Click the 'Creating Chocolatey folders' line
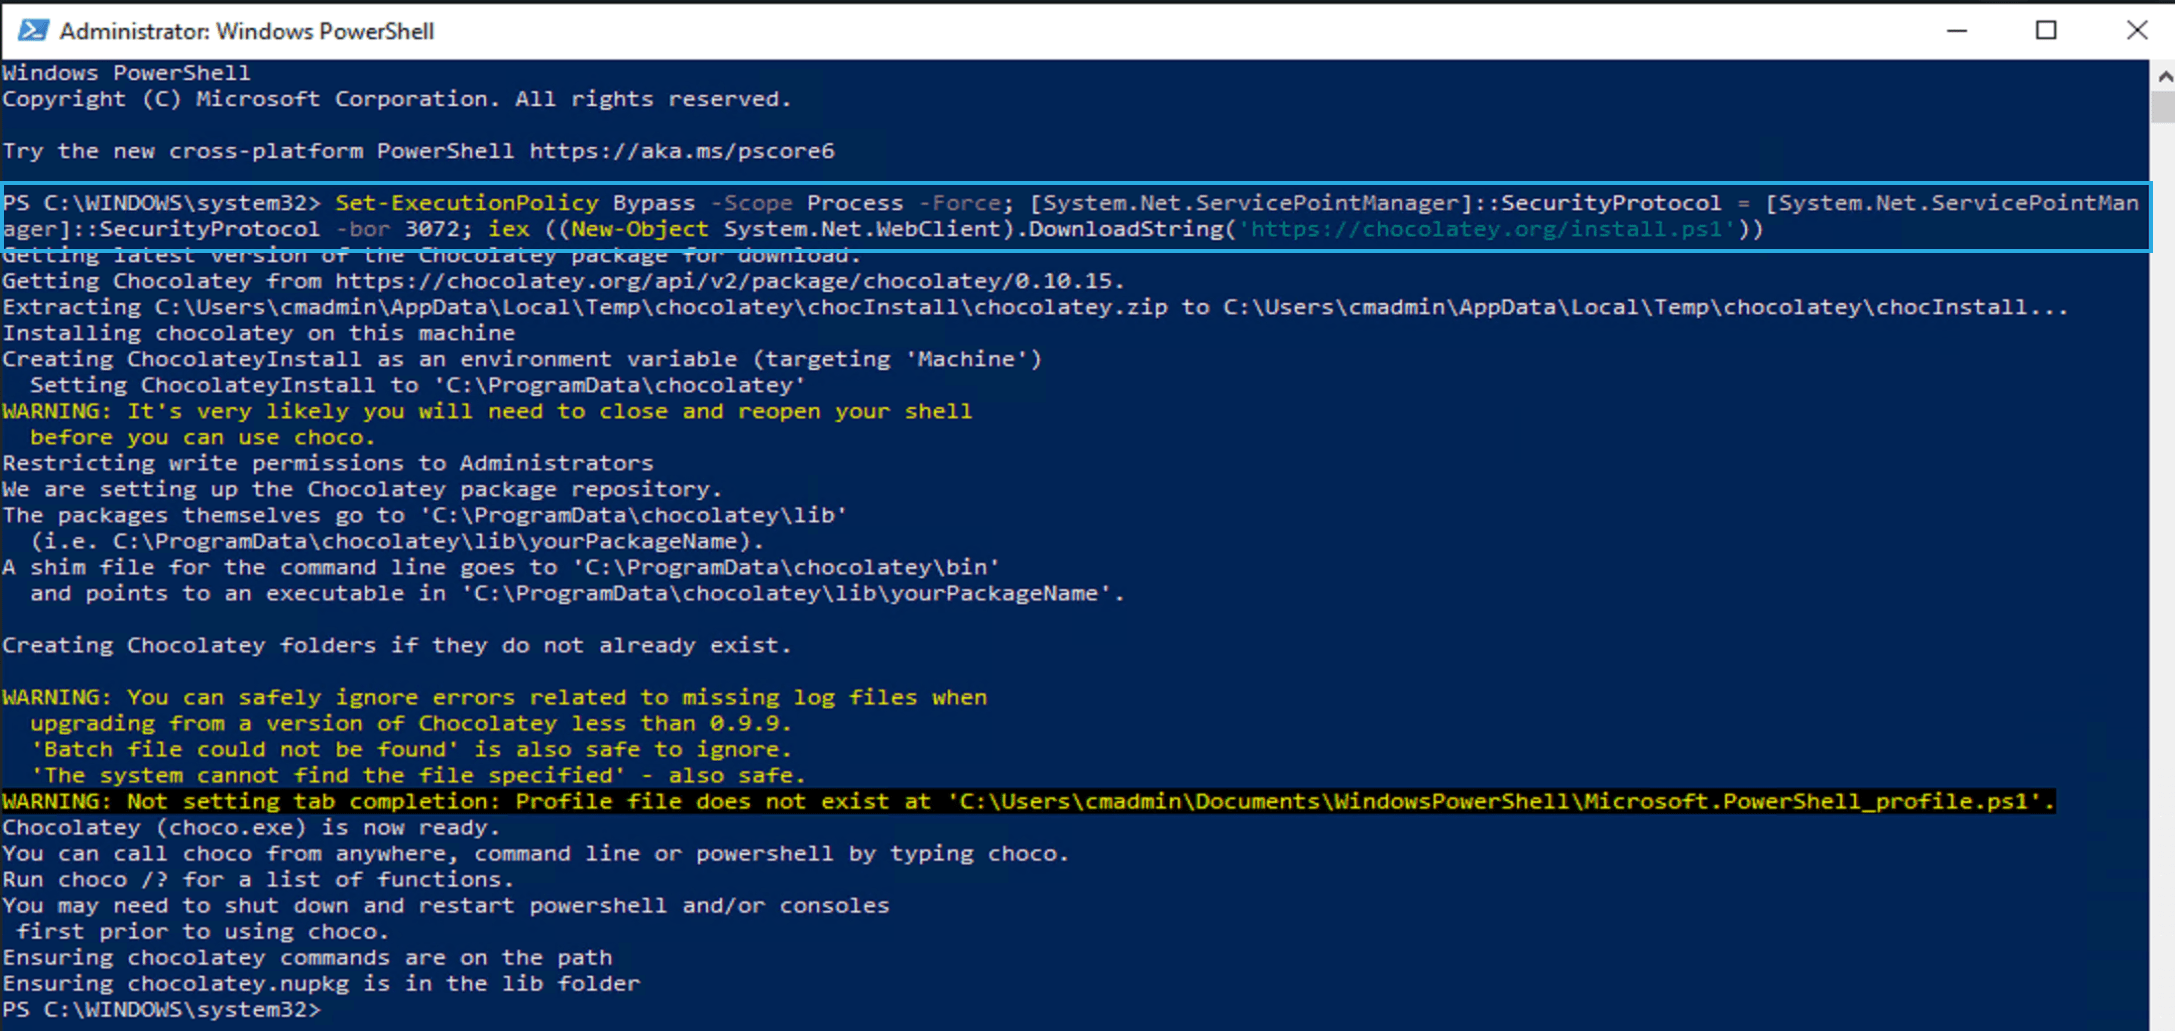The height and width of the screenshot is (1031, 2175). 396,645
